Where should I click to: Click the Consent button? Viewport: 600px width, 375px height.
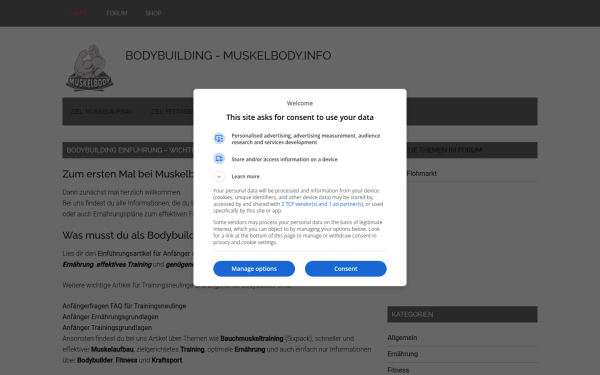pyautogui.click(x=346, y=269)
